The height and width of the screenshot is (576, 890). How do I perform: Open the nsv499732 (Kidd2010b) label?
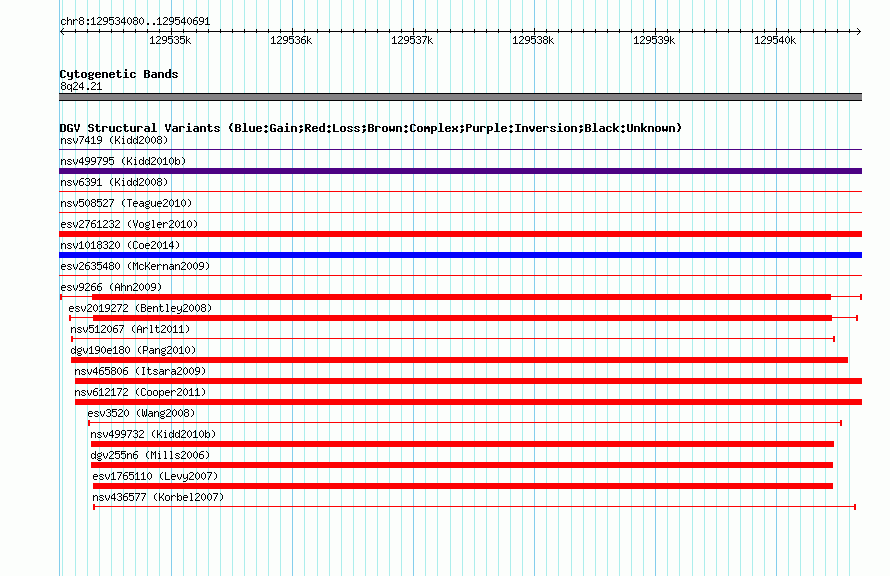click(x=153, y=434)
